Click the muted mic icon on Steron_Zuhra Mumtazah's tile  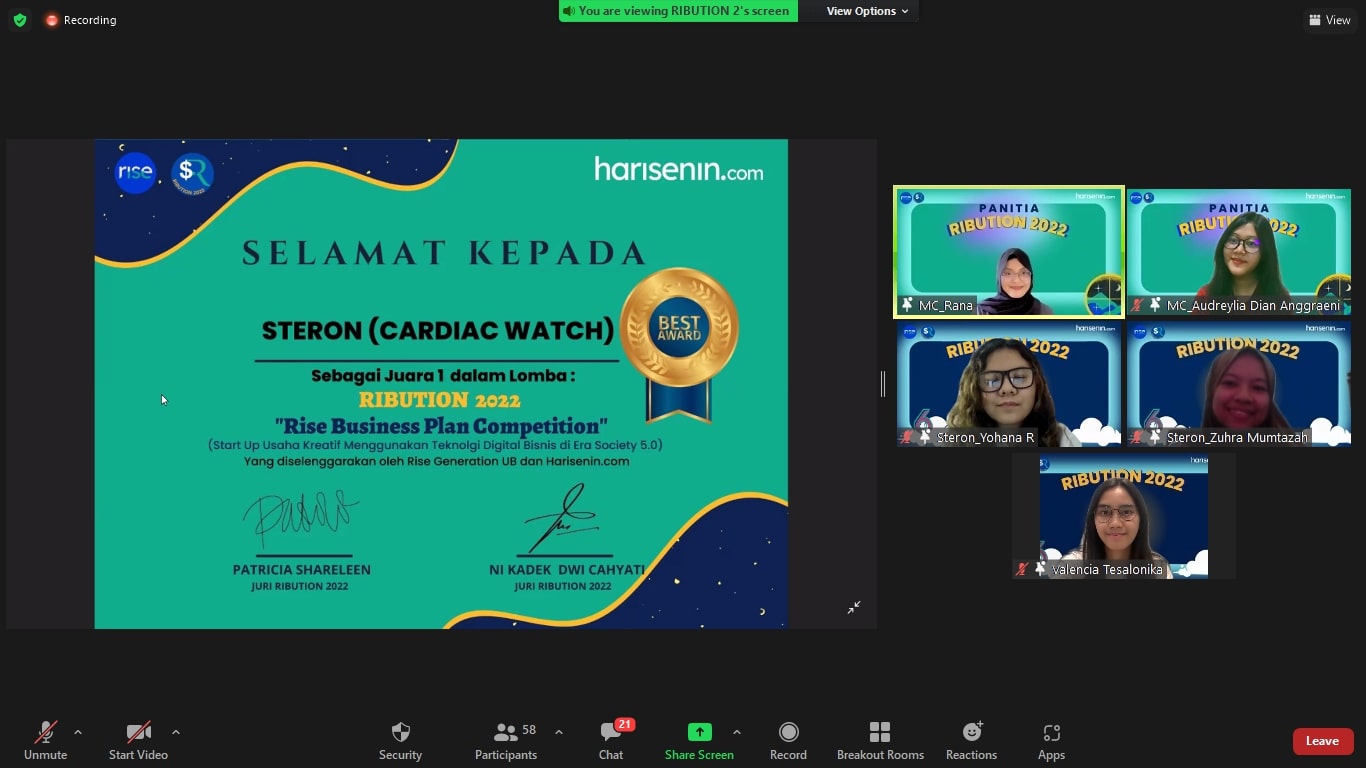coord(1137,437)
